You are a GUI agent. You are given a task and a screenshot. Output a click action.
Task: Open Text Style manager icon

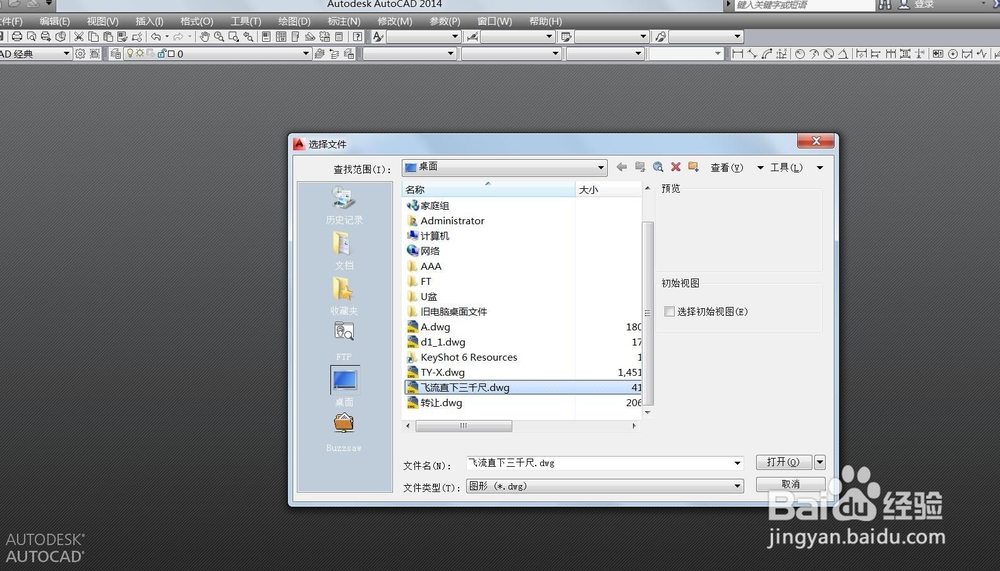tap(378, 37)
